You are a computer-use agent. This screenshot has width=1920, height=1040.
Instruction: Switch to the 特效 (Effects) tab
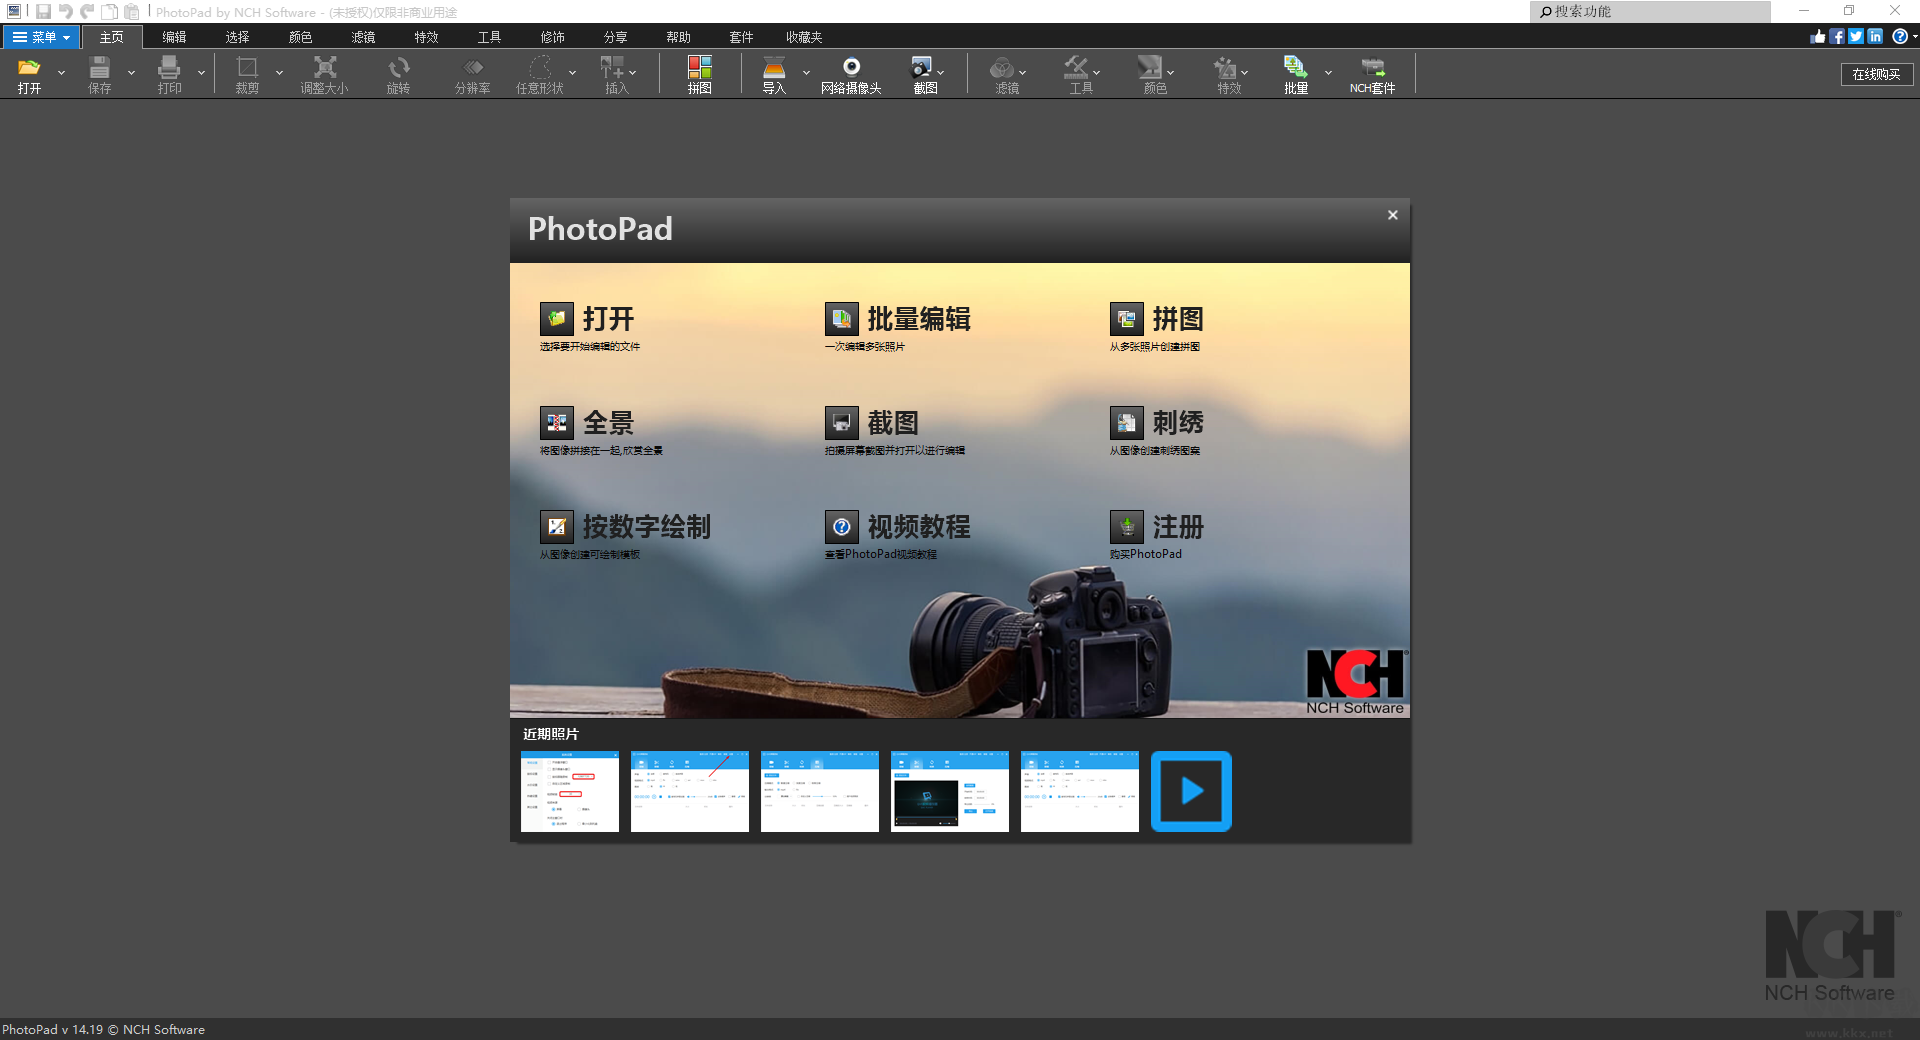click(x=426, y=37)
